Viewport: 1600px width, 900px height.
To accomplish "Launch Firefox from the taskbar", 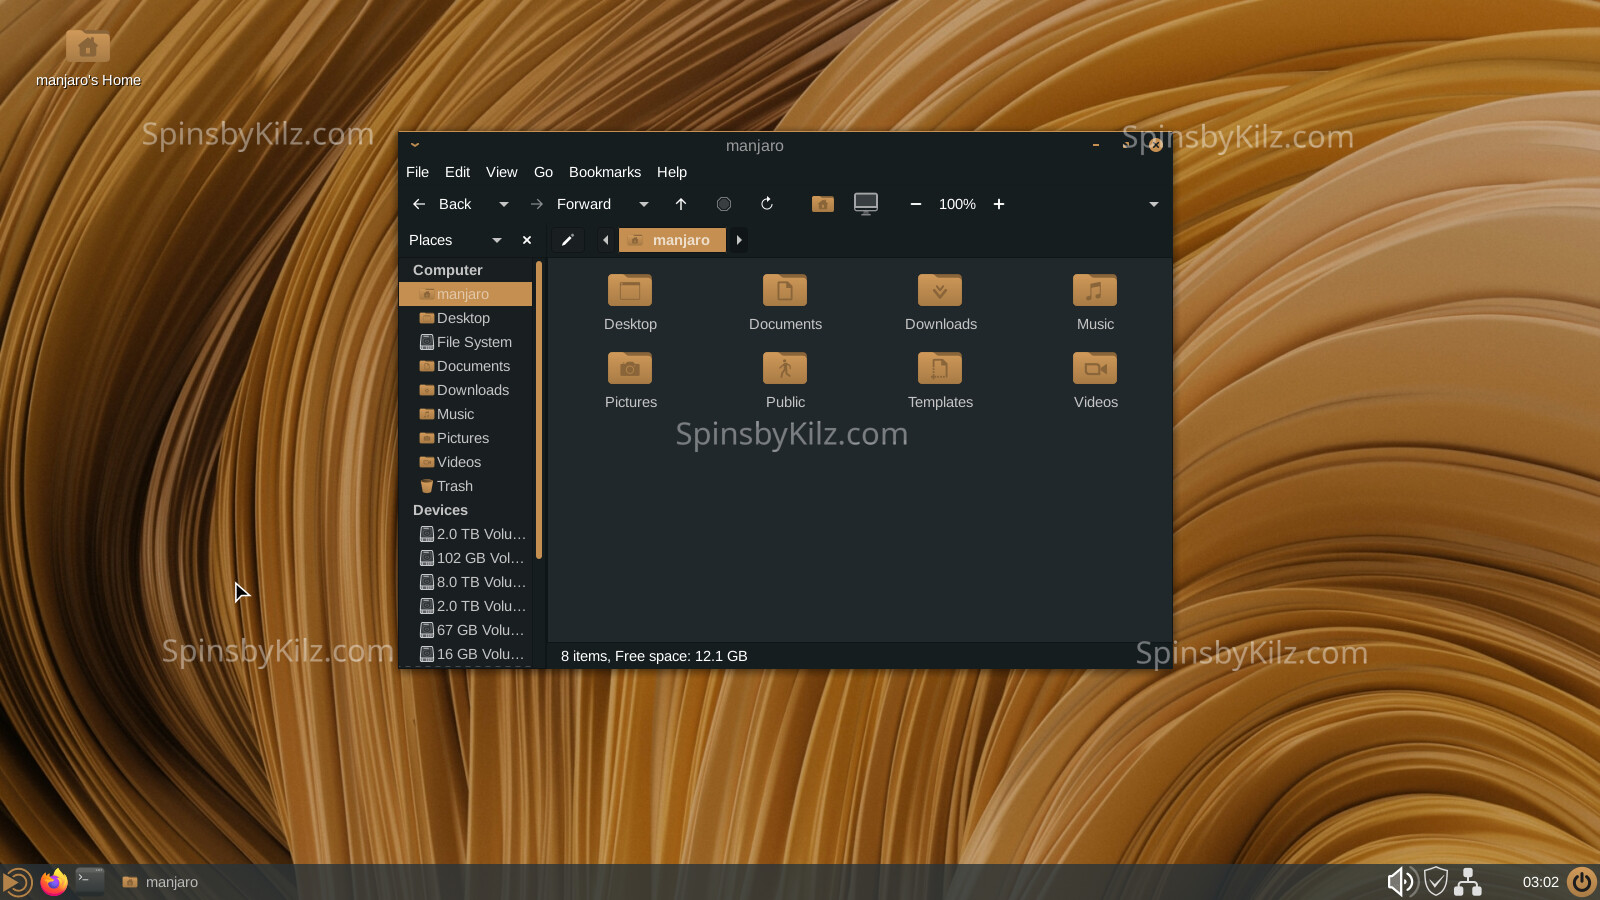I will 54,881.
